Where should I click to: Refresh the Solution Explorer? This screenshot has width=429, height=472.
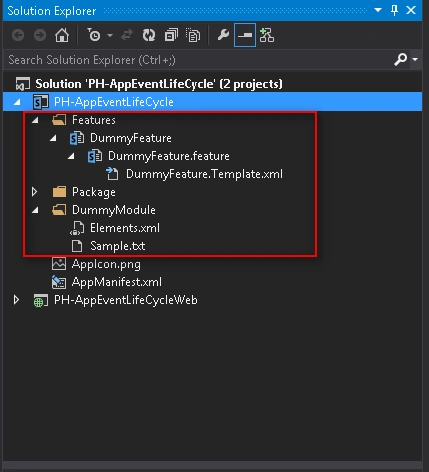149,35
